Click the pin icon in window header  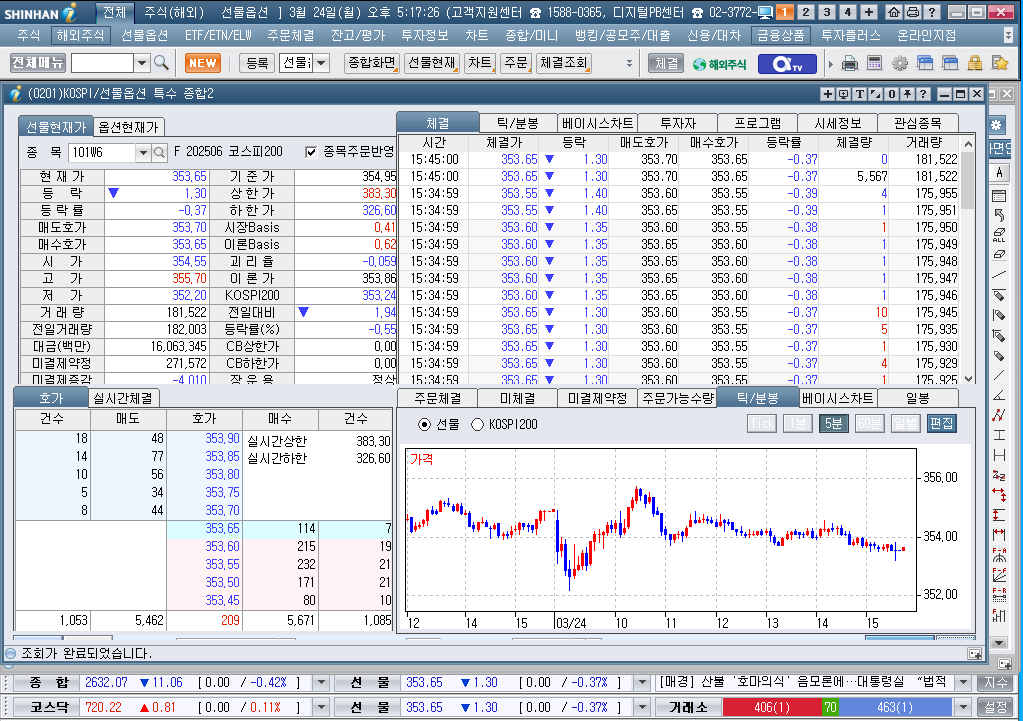point(907,94)
